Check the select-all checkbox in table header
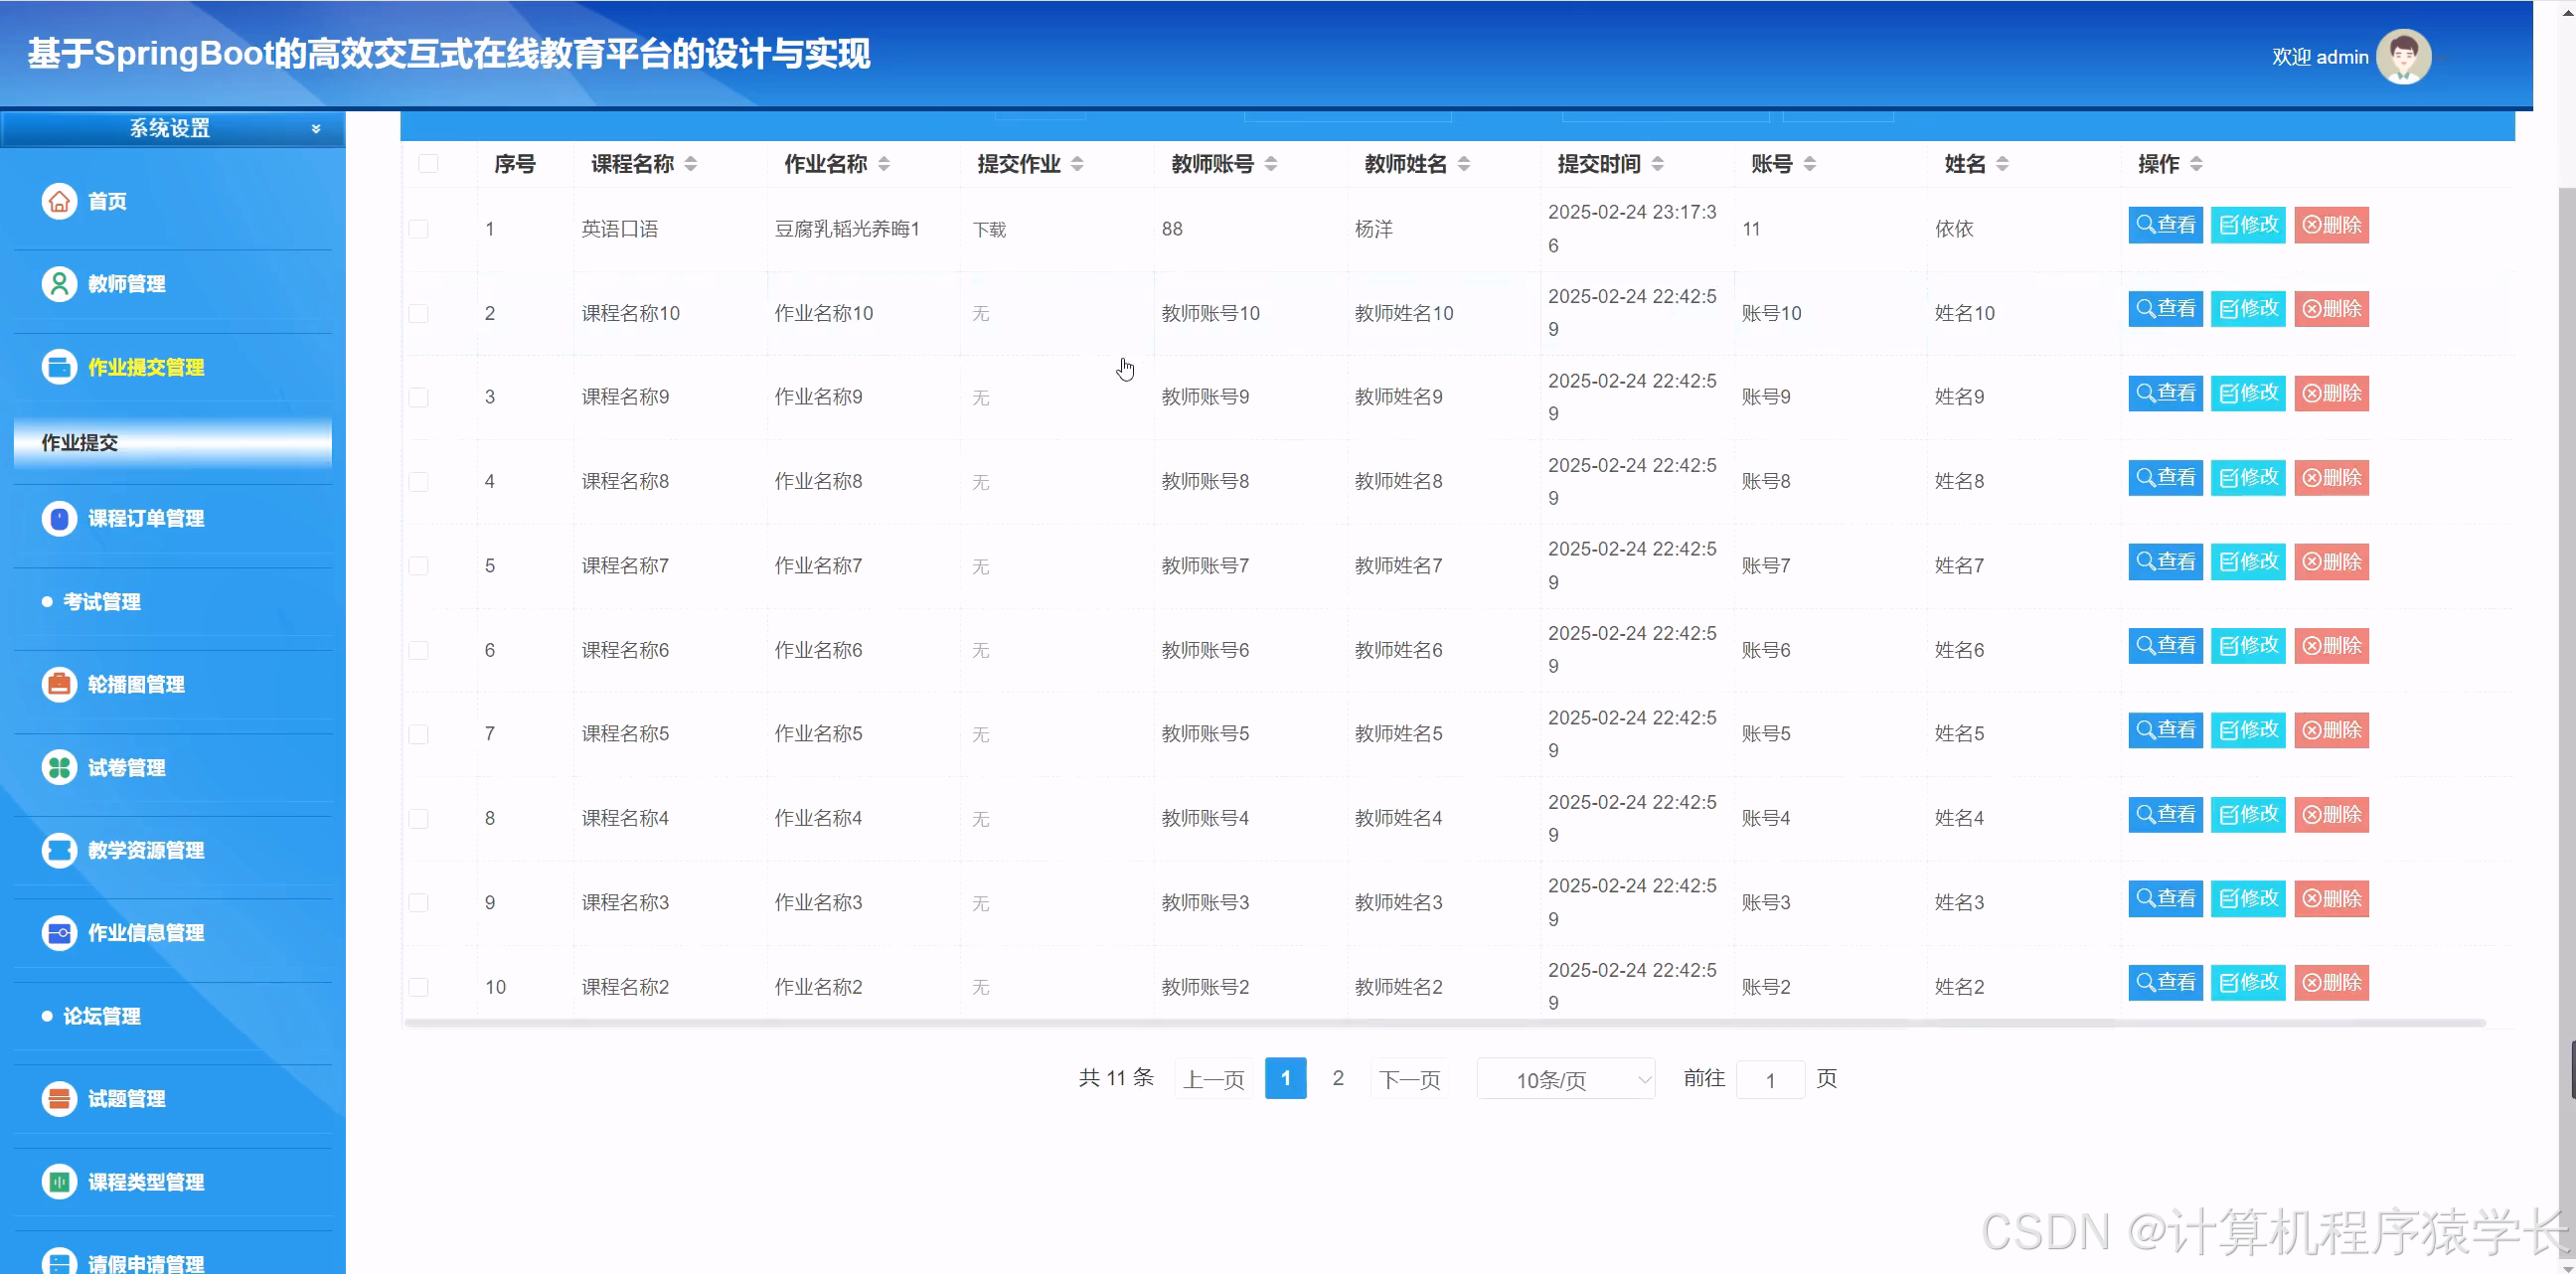 (428, 163)
